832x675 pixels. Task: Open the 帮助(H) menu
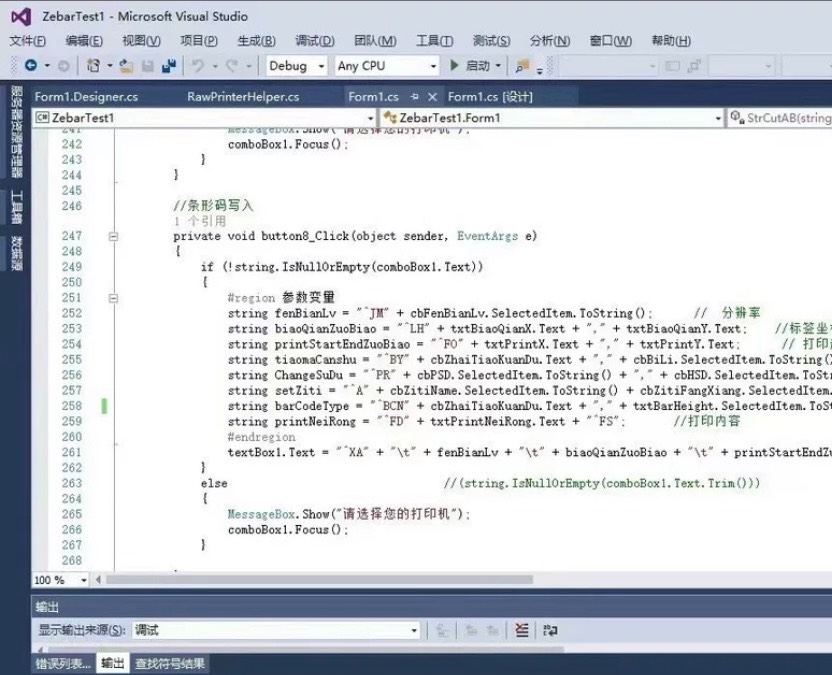tap(671, 41)
